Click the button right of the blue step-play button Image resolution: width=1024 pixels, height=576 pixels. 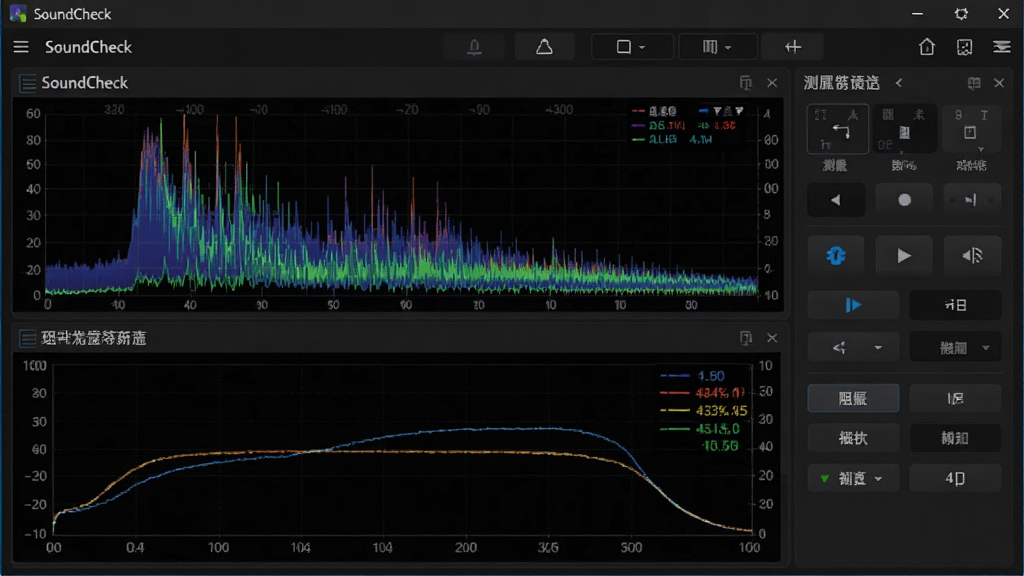[955, 305]
